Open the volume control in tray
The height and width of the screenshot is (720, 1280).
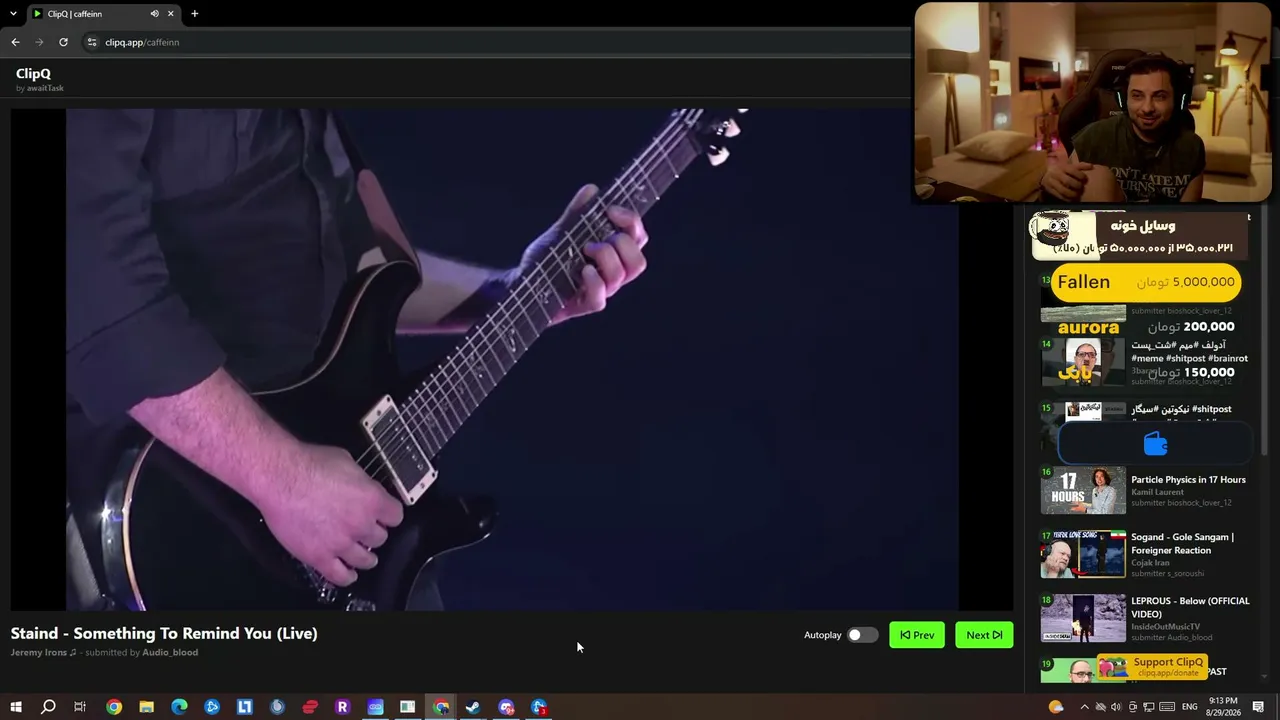1116,707
